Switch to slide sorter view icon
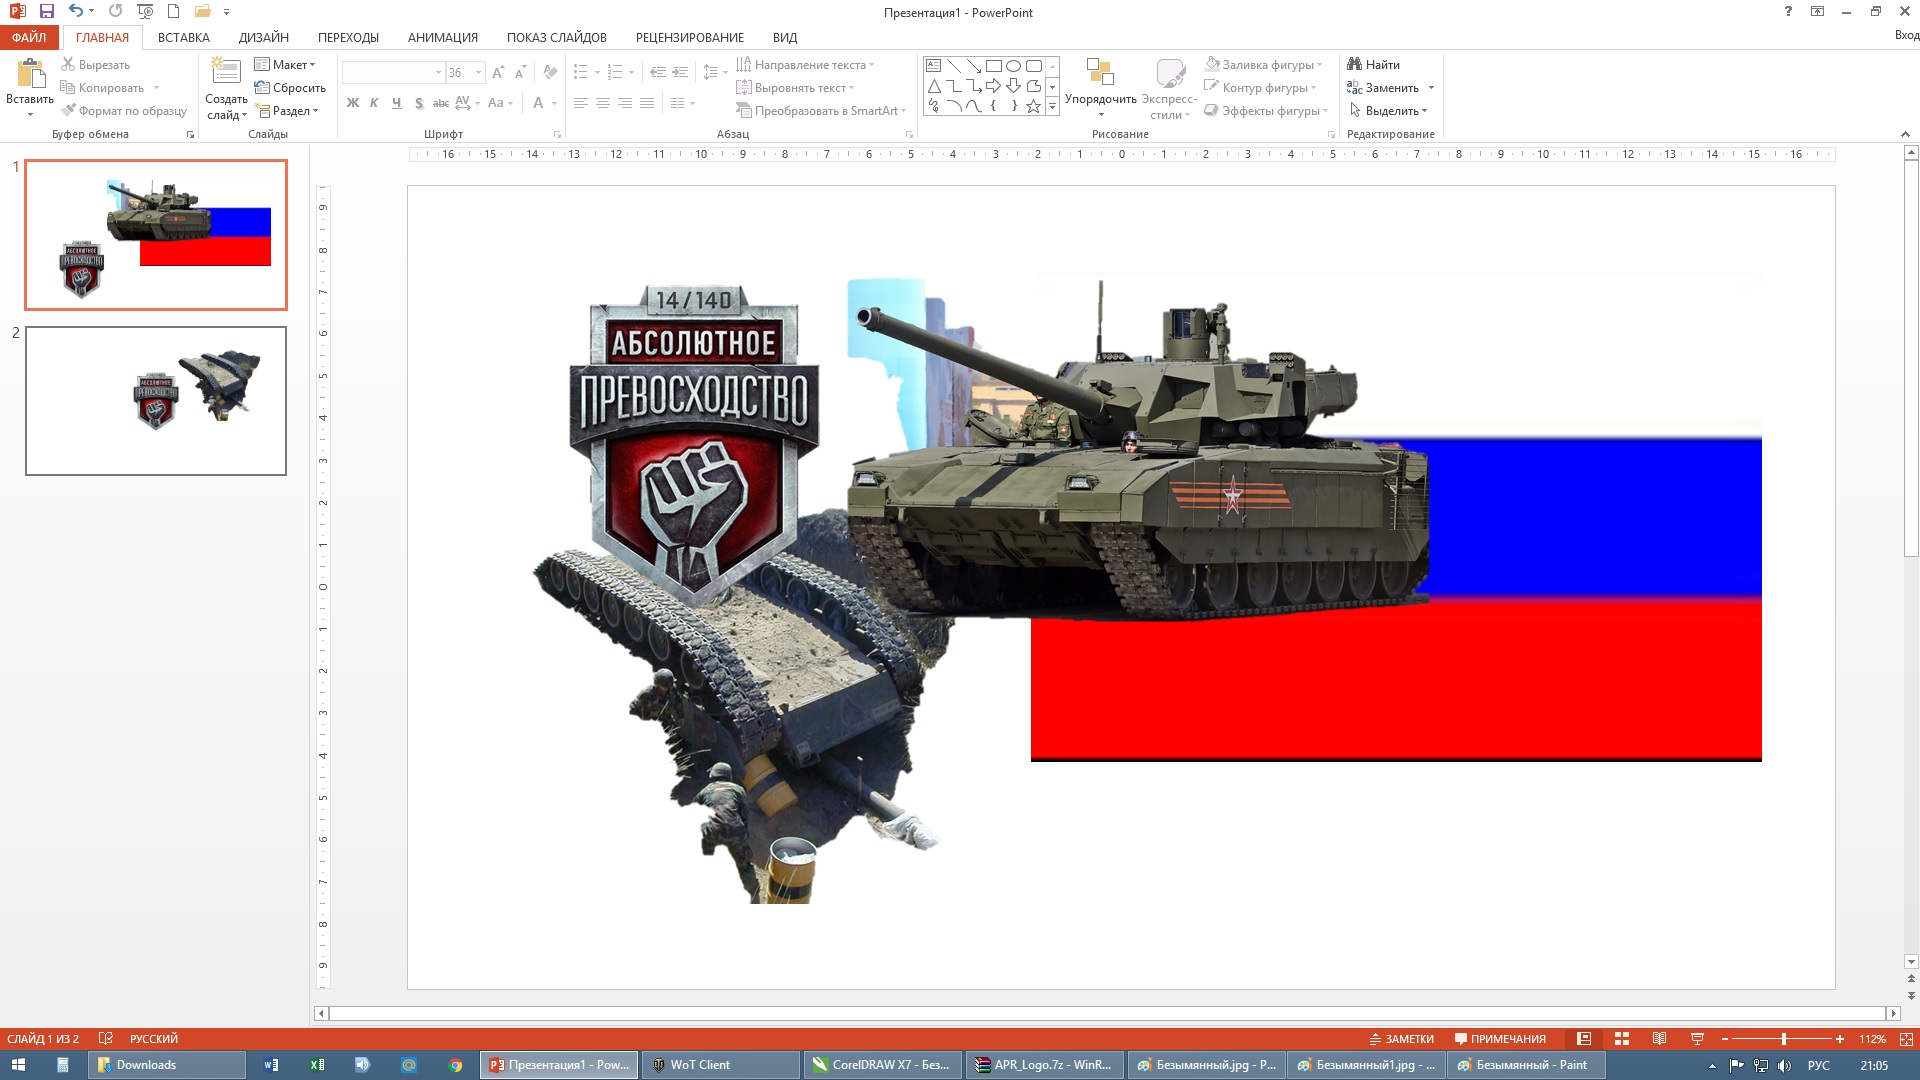 click(x=1622, y=1039)
